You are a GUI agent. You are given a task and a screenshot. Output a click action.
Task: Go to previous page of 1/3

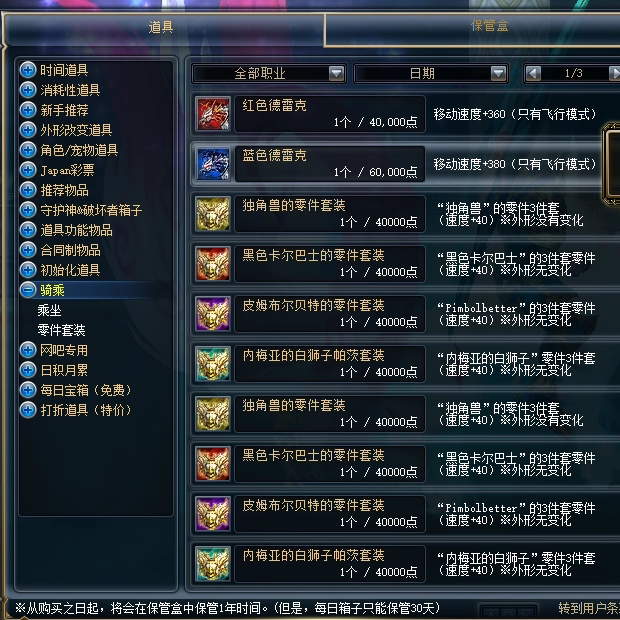pyautogui.click(x=533, y=73)
